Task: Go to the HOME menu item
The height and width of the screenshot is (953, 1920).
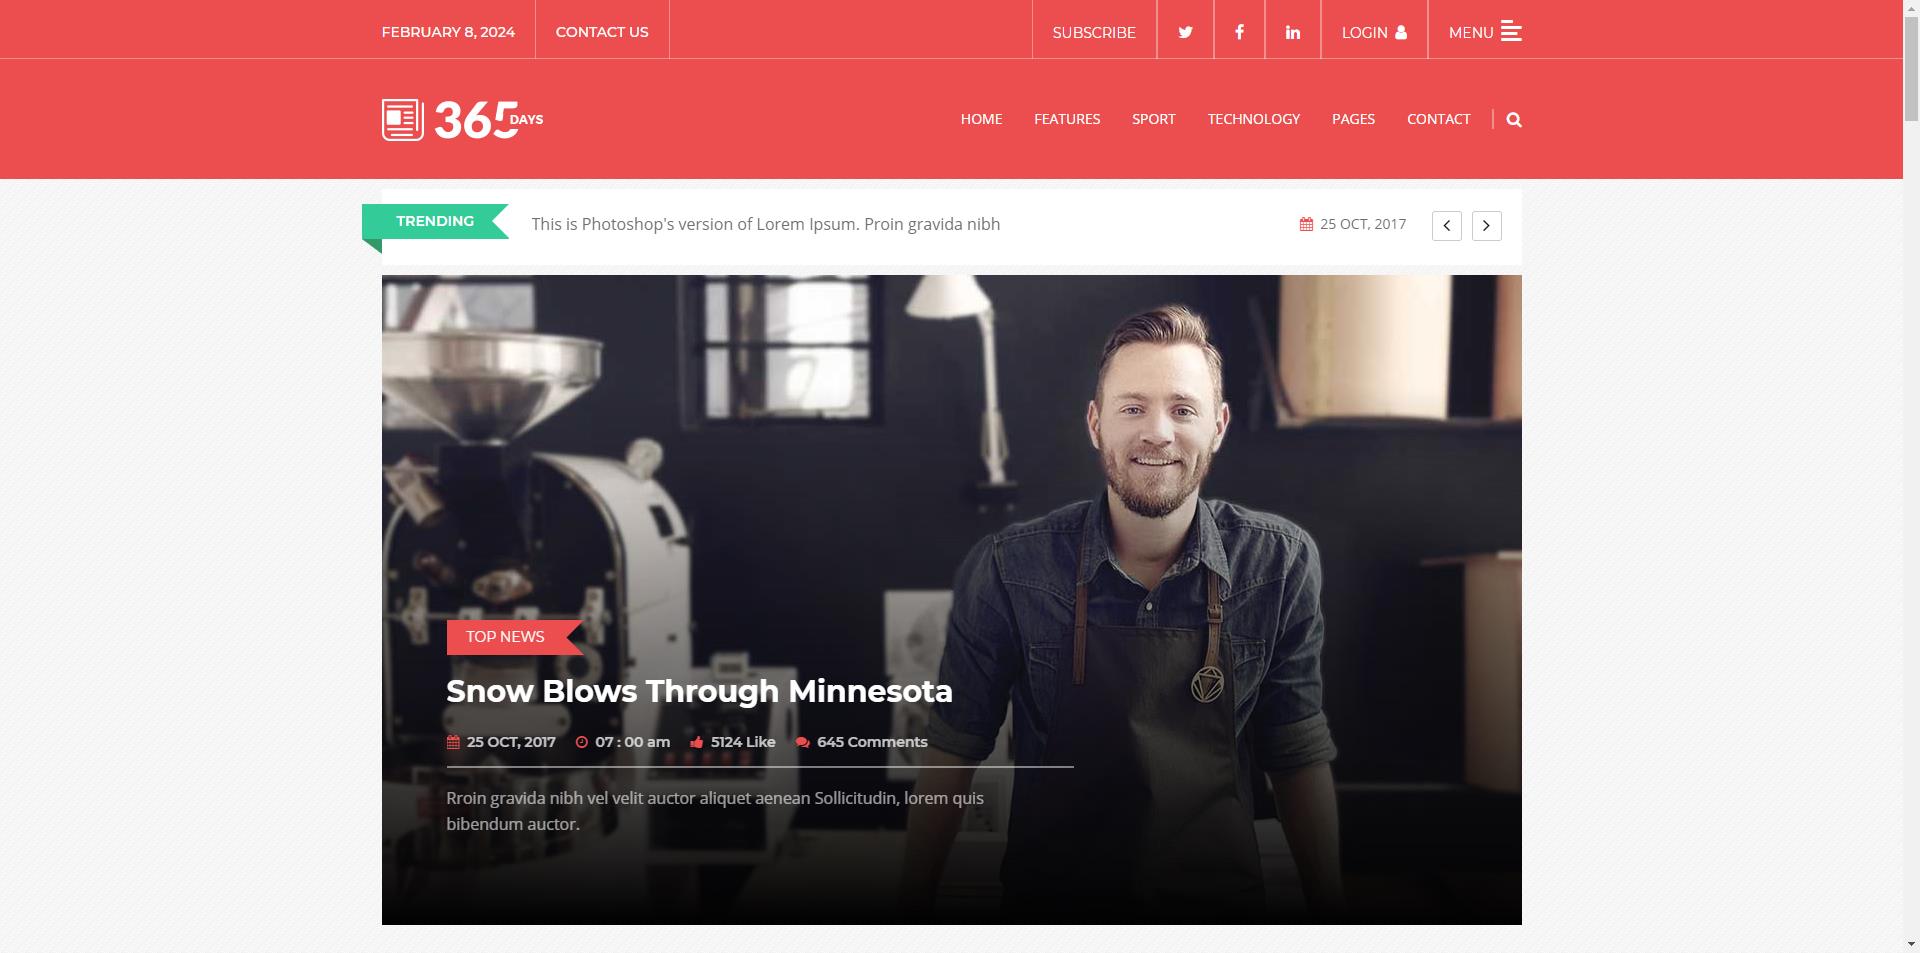Action: (x=981, y=119)
